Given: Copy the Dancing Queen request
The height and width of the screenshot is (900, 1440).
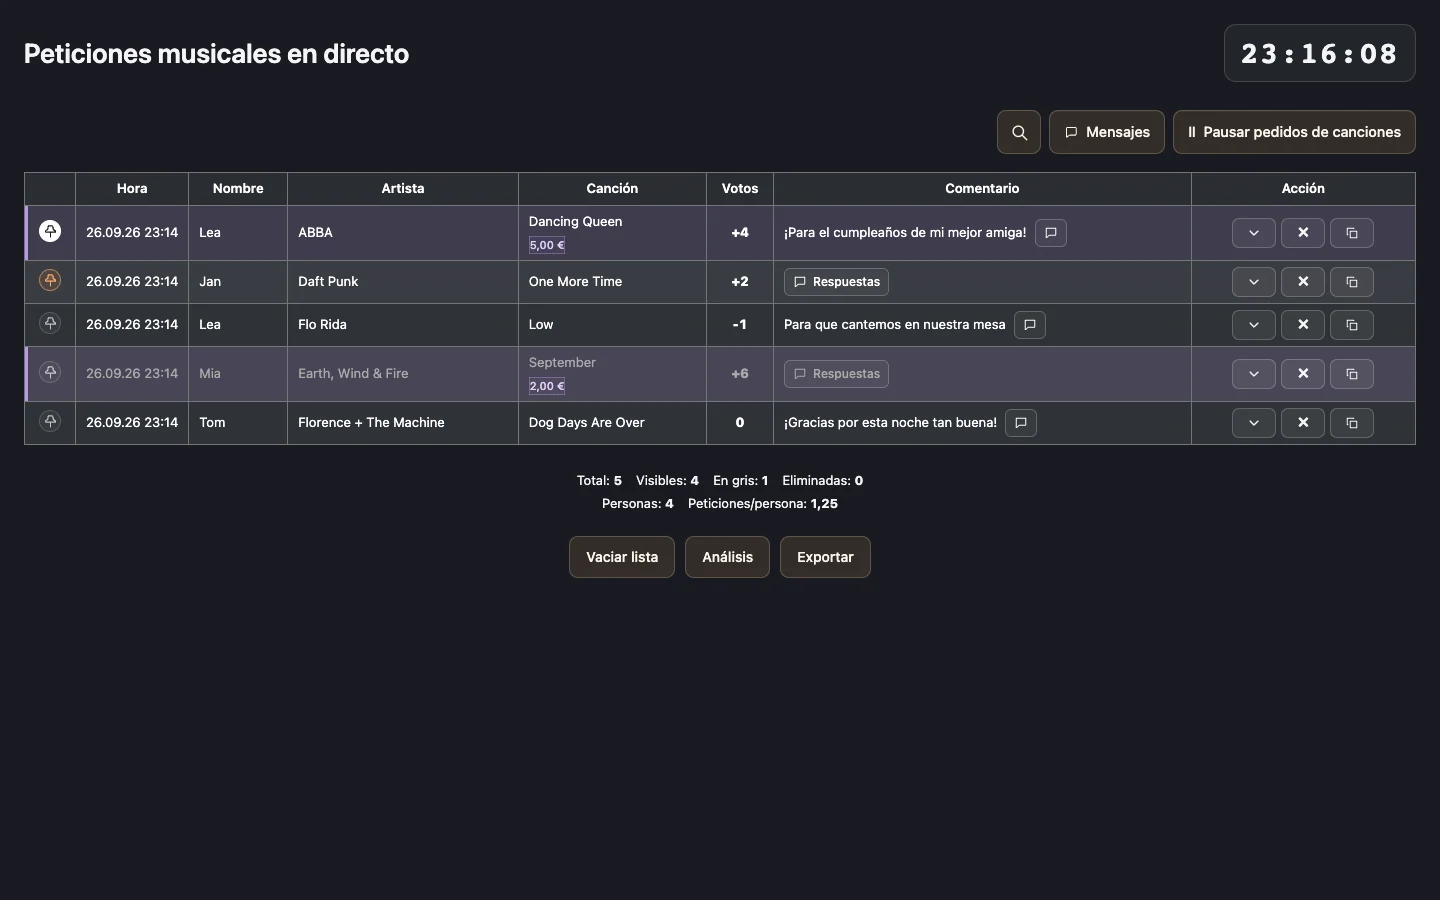Looking at the screenshot, I should tap(1352, 233).
